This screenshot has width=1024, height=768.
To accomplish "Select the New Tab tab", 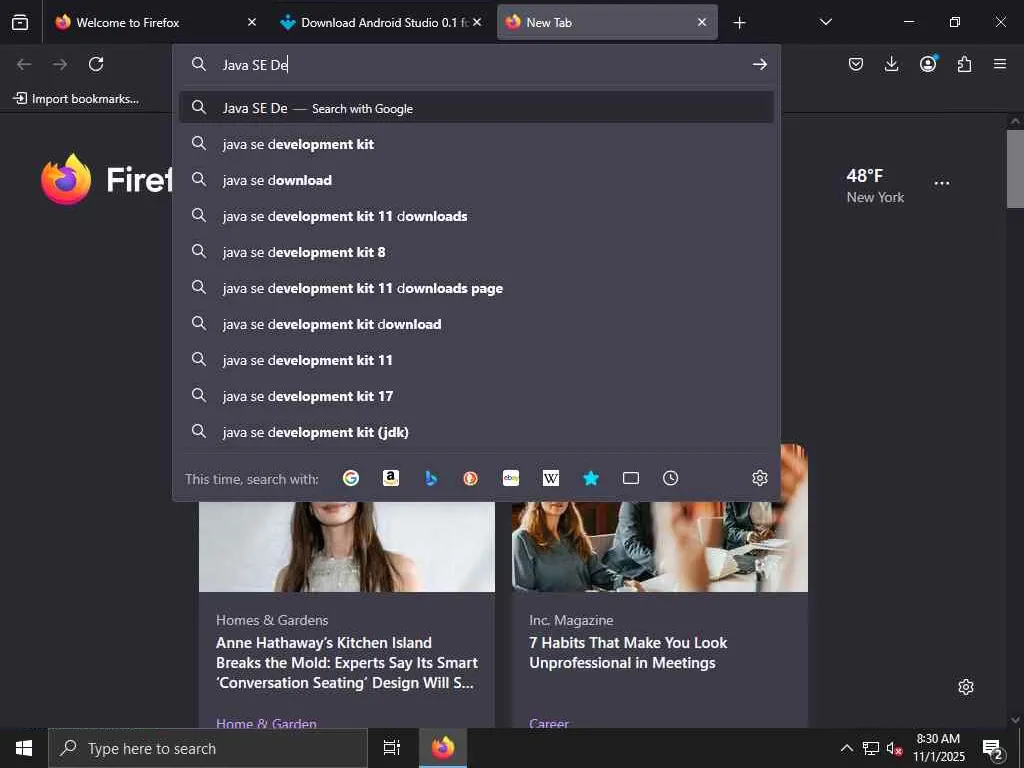I will [x=607, y=22].
